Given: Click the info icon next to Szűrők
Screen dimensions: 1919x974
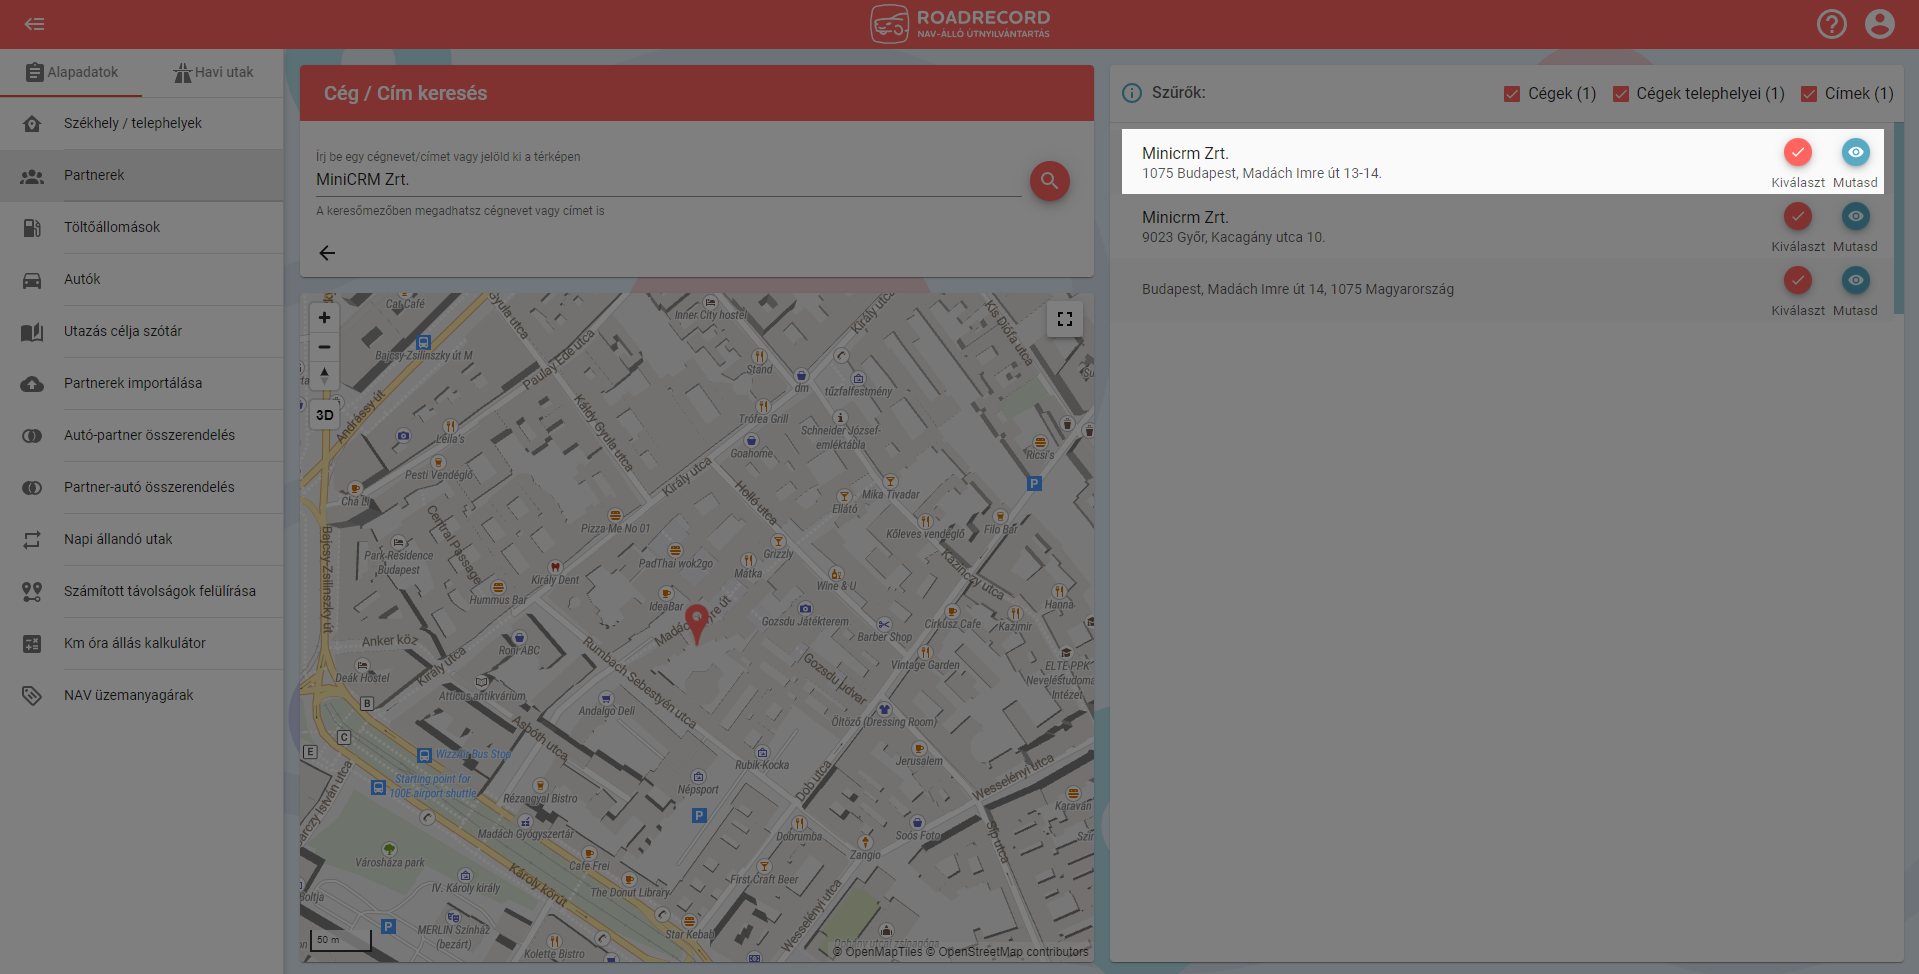Looking at the screenshot, I should [x=1131, y=93].
